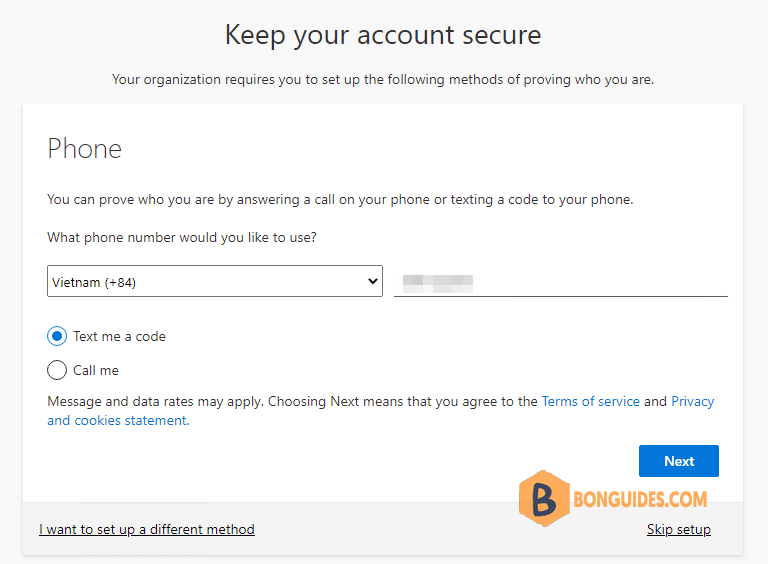Select the Text me a code radio button
This screenshot has width=768, height=564.
coord(57,336)
